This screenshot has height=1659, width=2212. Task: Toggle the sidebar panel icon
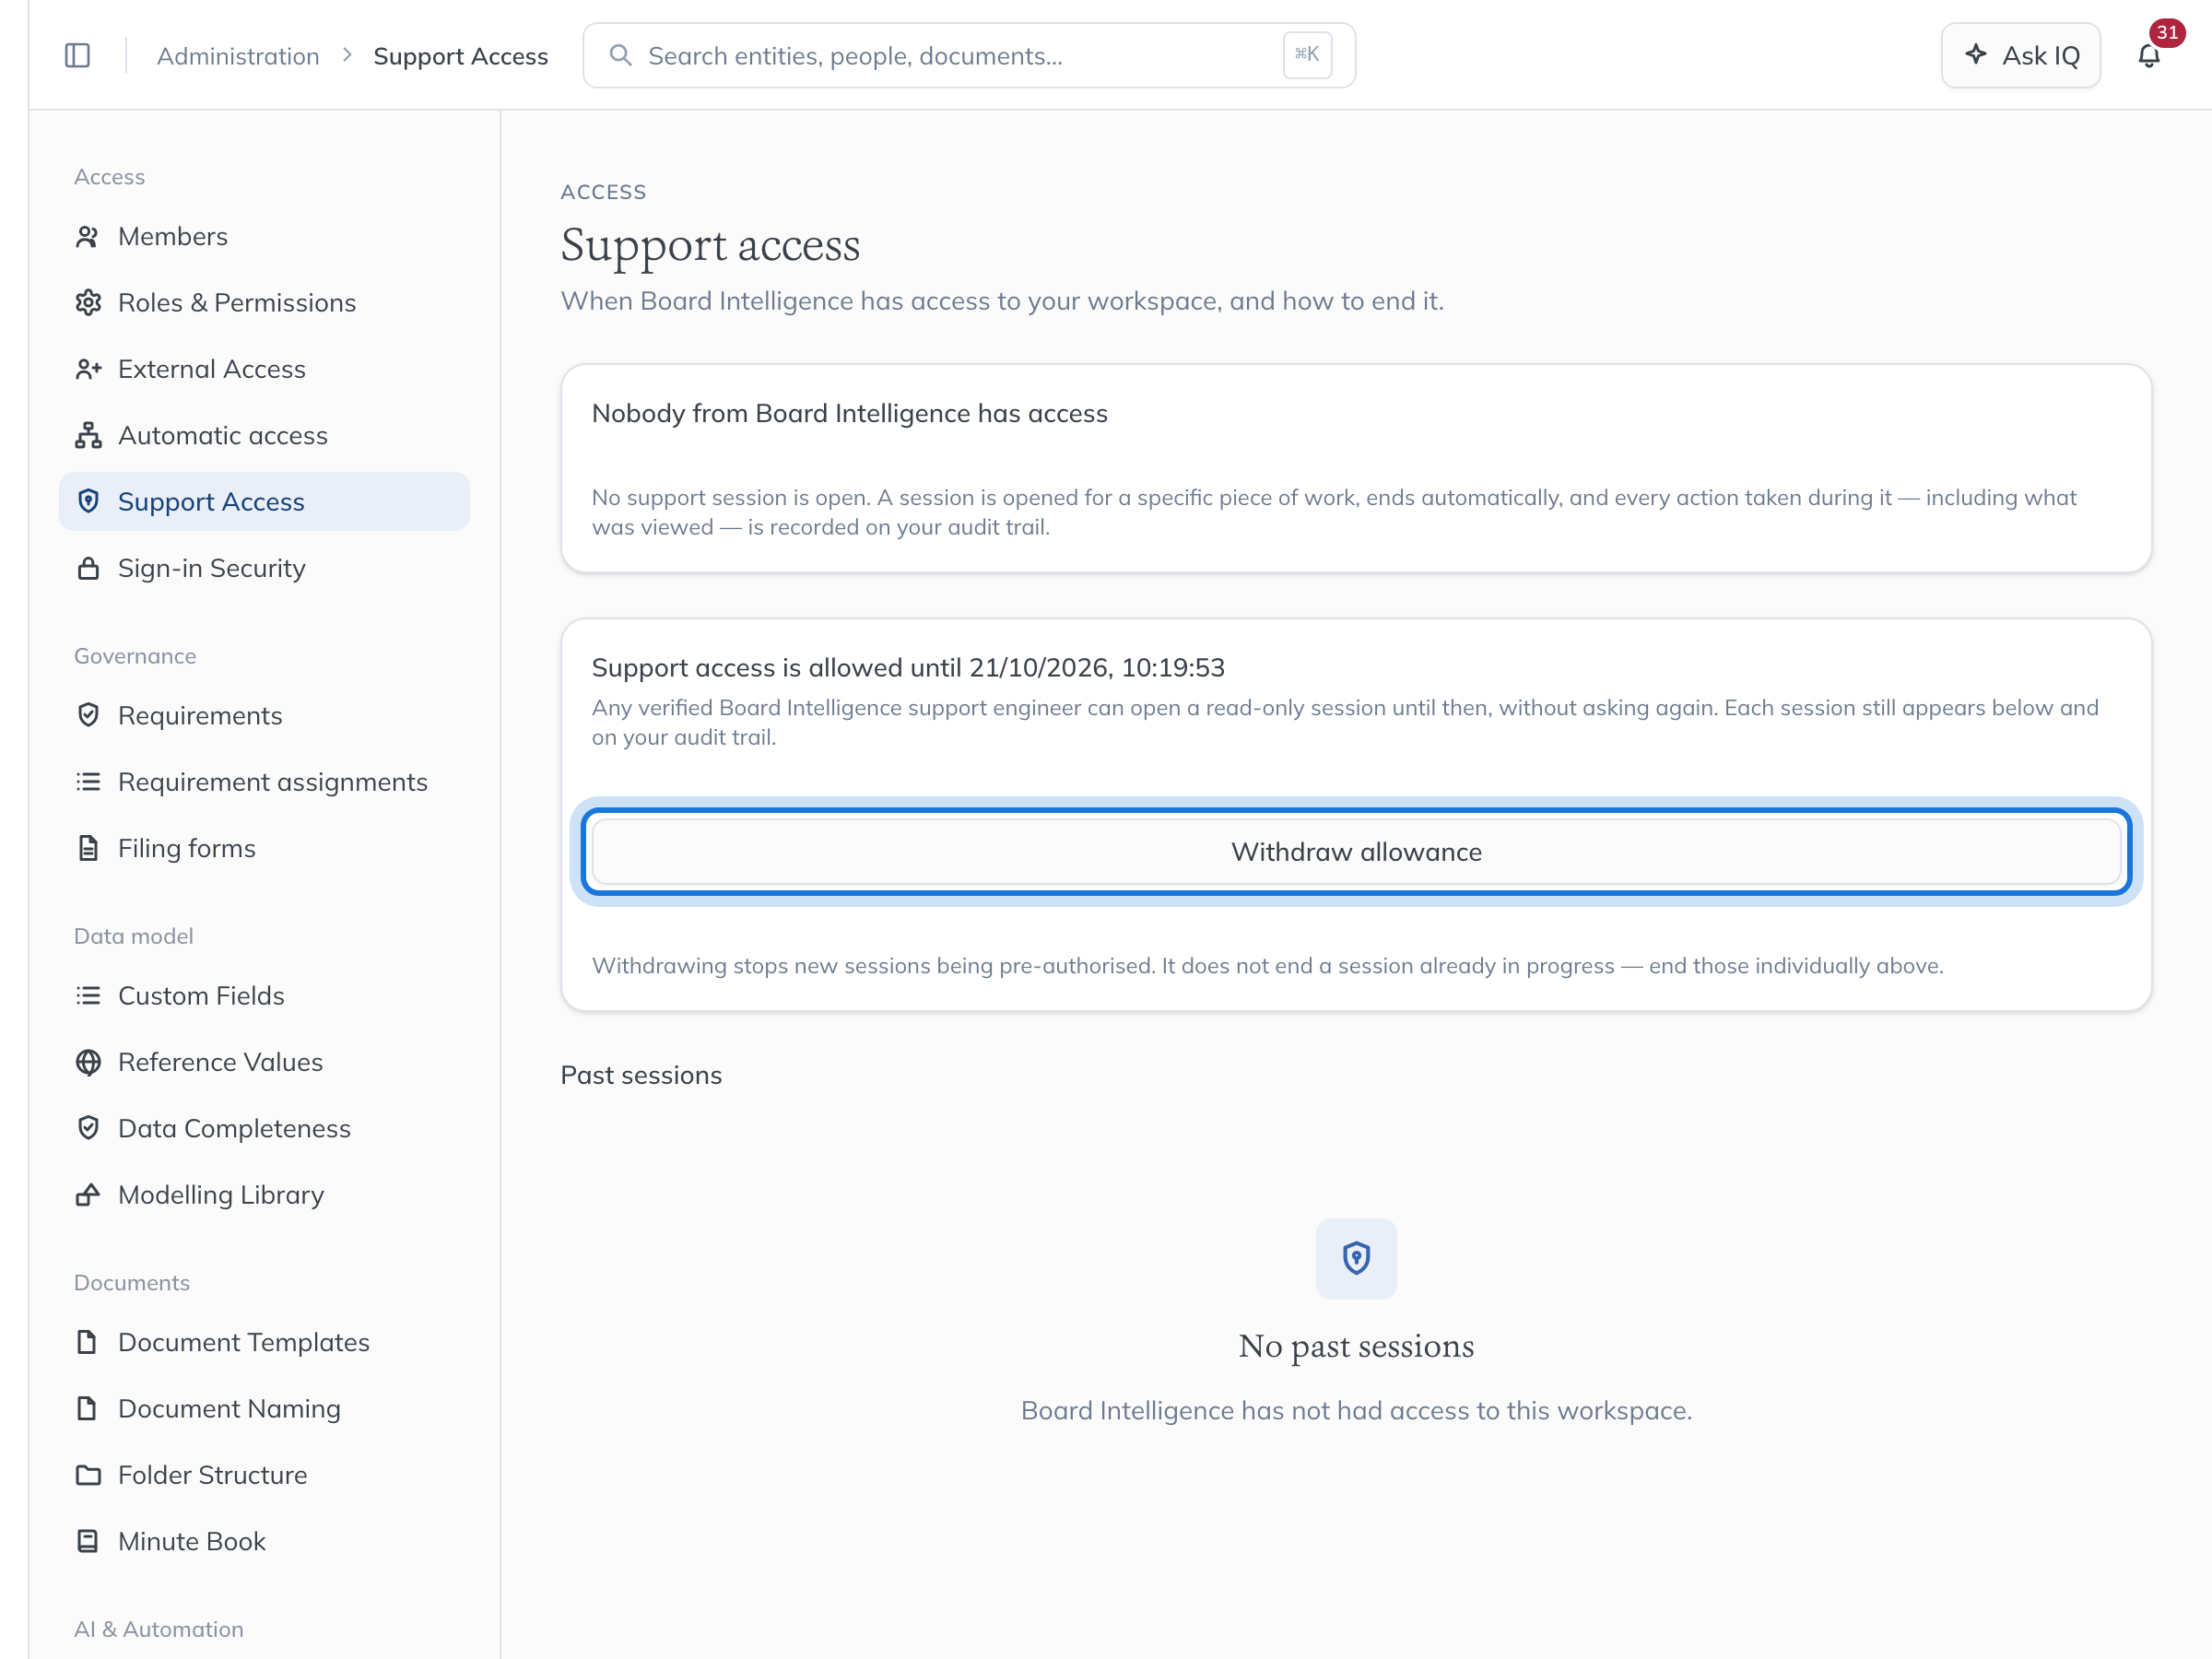pyautogui.click(x=77, y=55)
